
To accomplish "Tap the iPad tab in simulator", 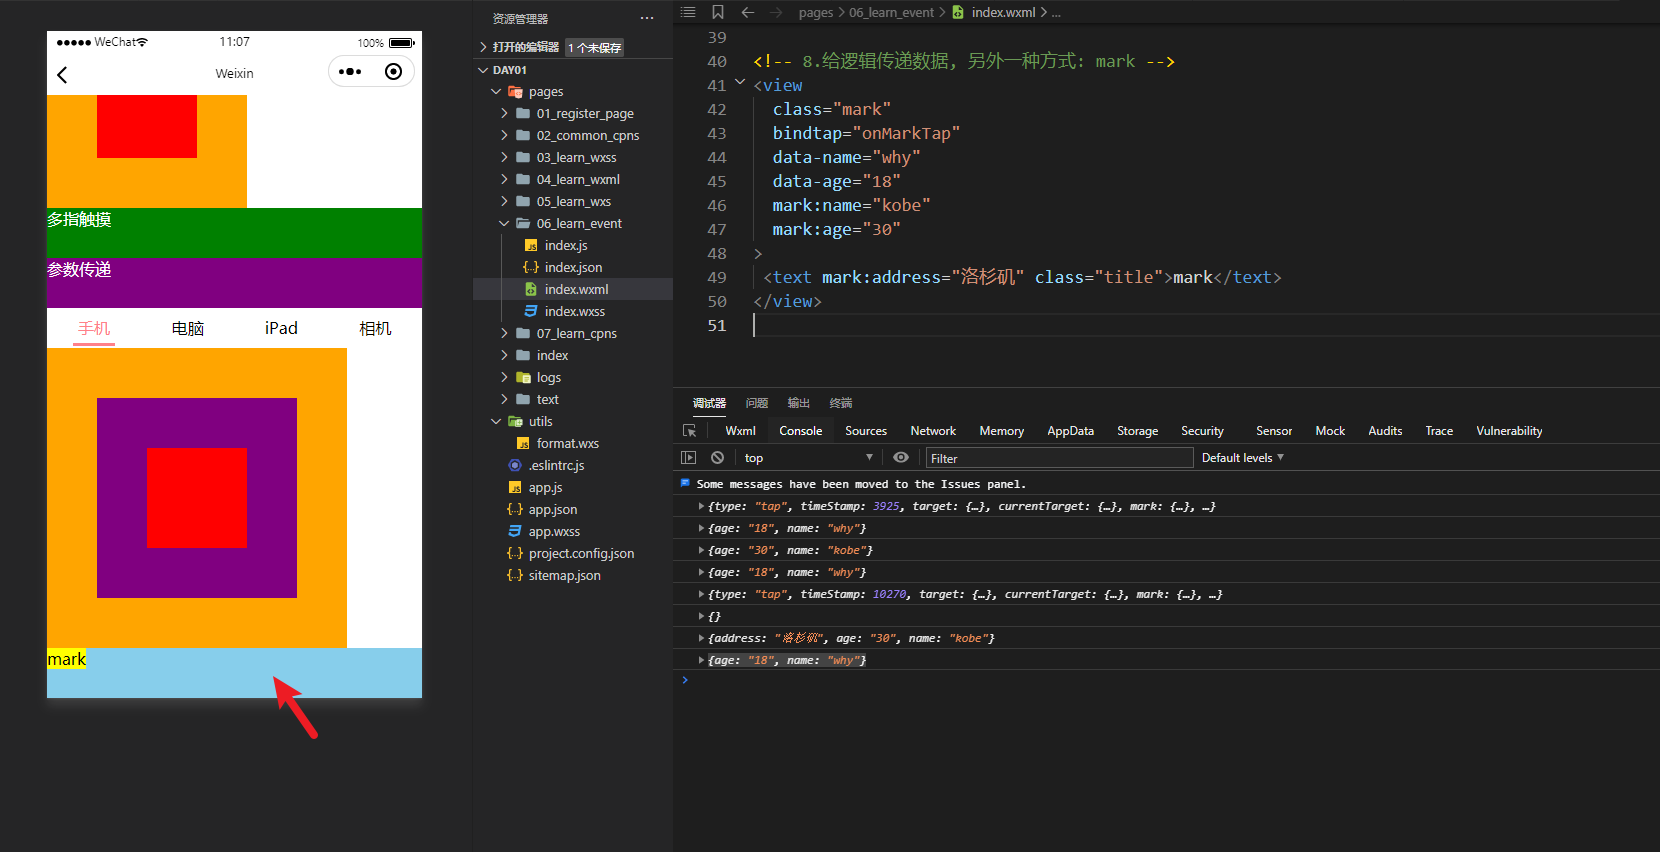I will 281,328.
